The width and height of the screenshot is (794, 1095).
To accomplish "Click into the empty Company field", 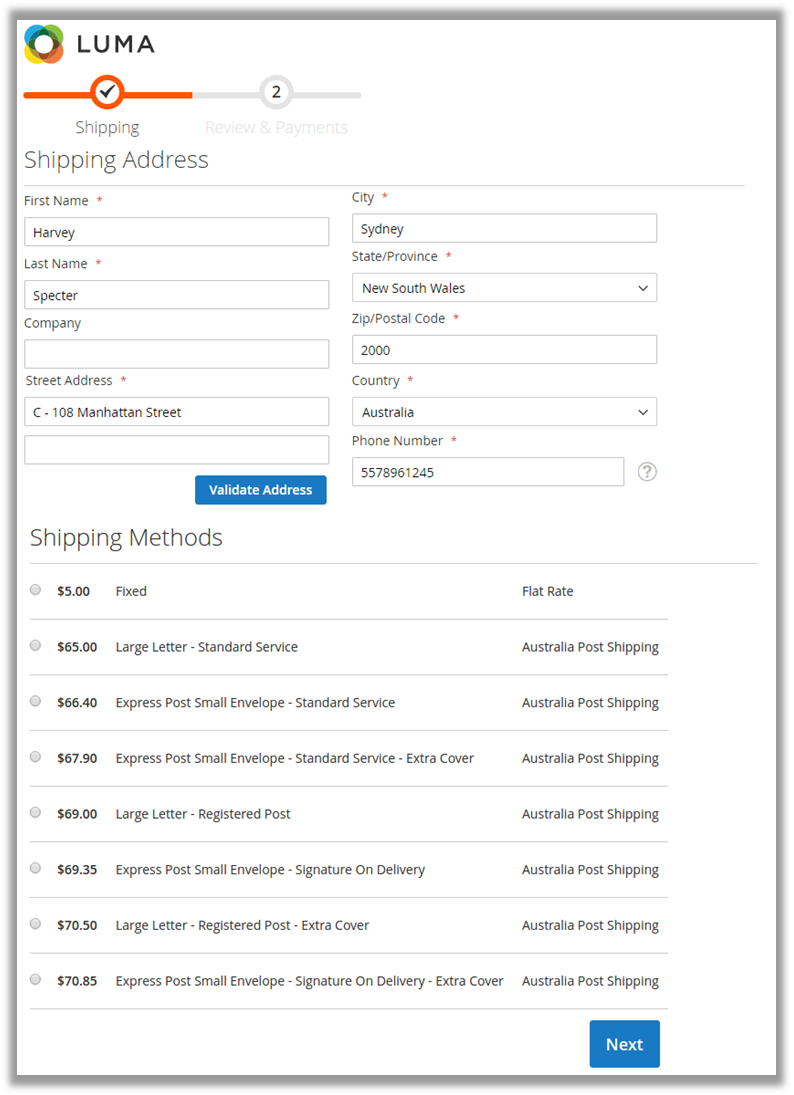I will click(176, 354).
